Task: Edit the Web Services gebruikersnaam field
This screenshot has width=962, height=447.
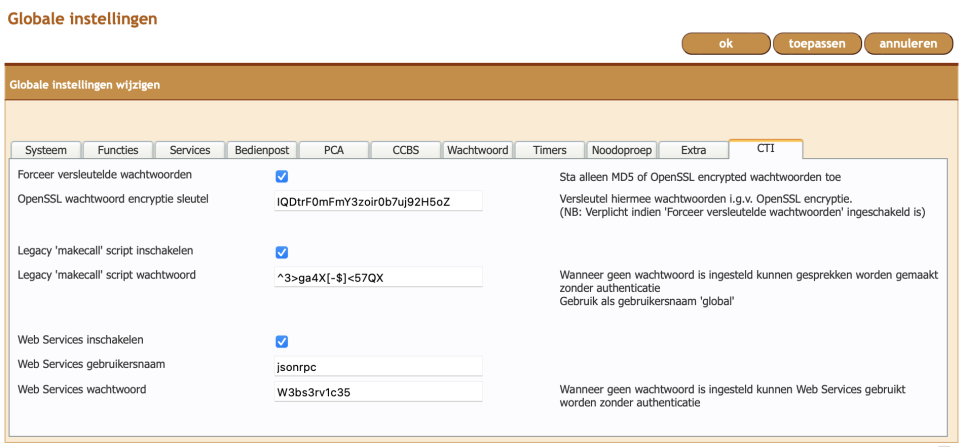Action: click(379, 366)
